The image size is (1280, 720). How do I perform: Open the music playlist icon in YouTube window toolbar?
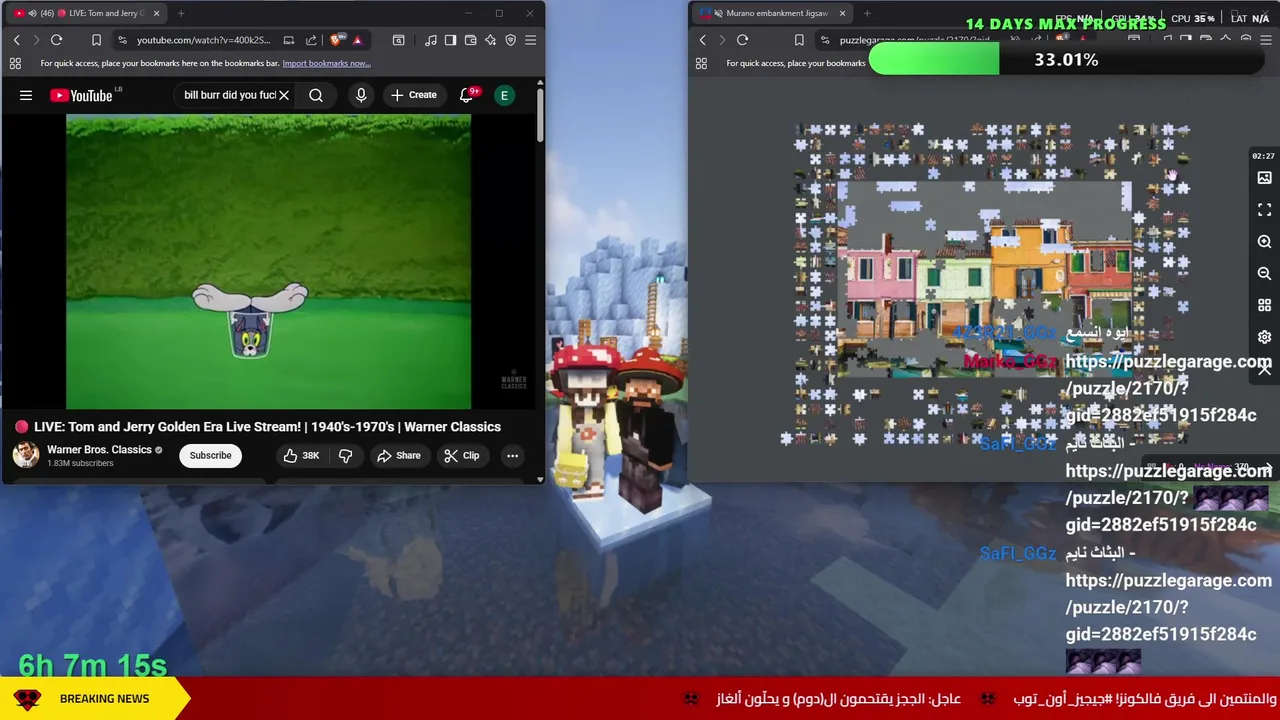(x=430, y=40)
